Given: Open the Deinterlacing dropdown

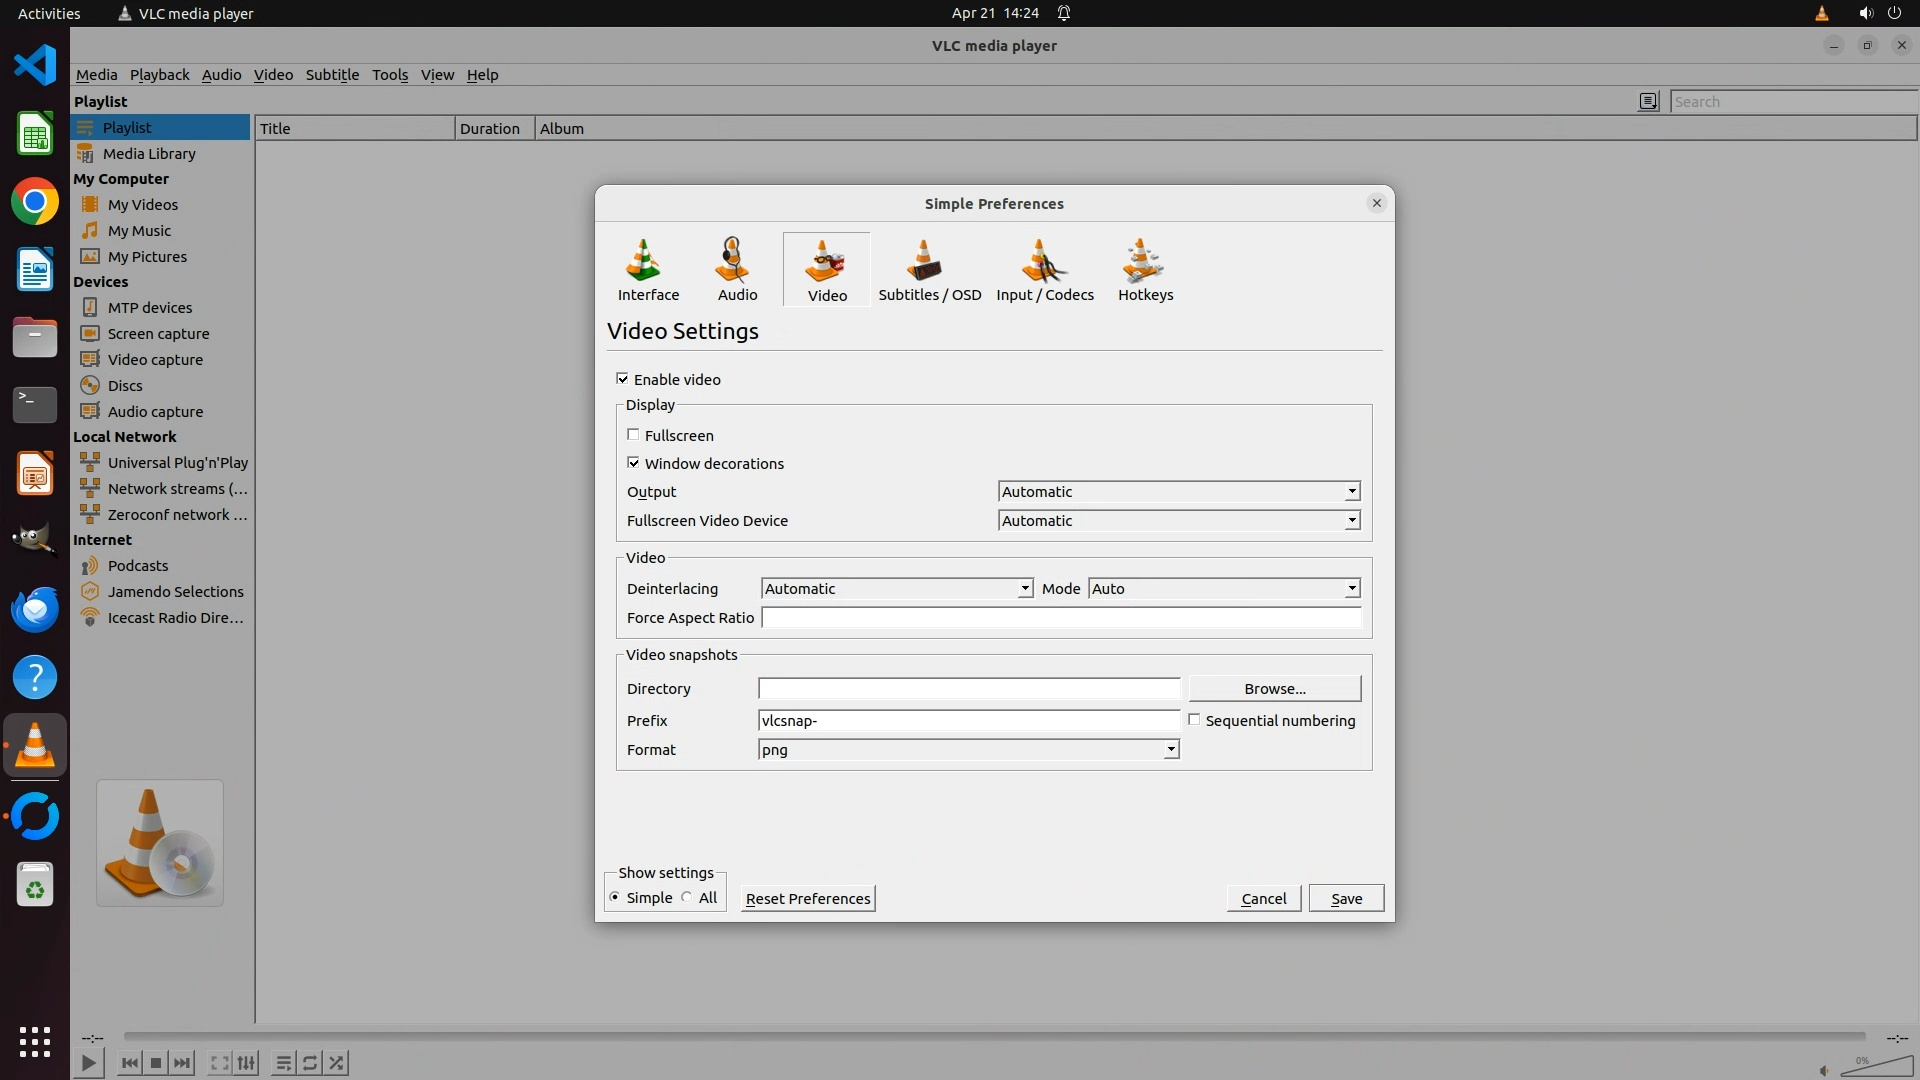Looking at the screenshot, I should point(896,589).
